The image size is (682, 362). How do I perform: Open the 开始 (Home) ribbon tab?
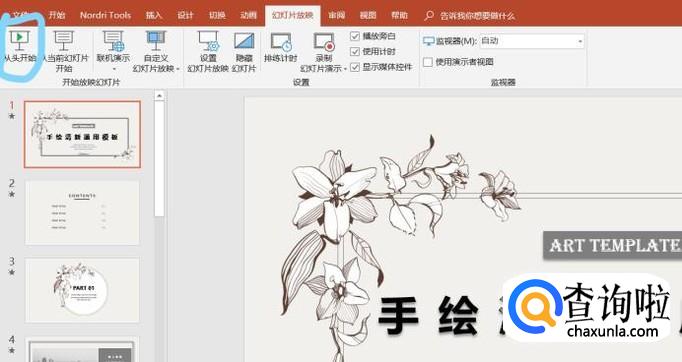click(57, 15)
